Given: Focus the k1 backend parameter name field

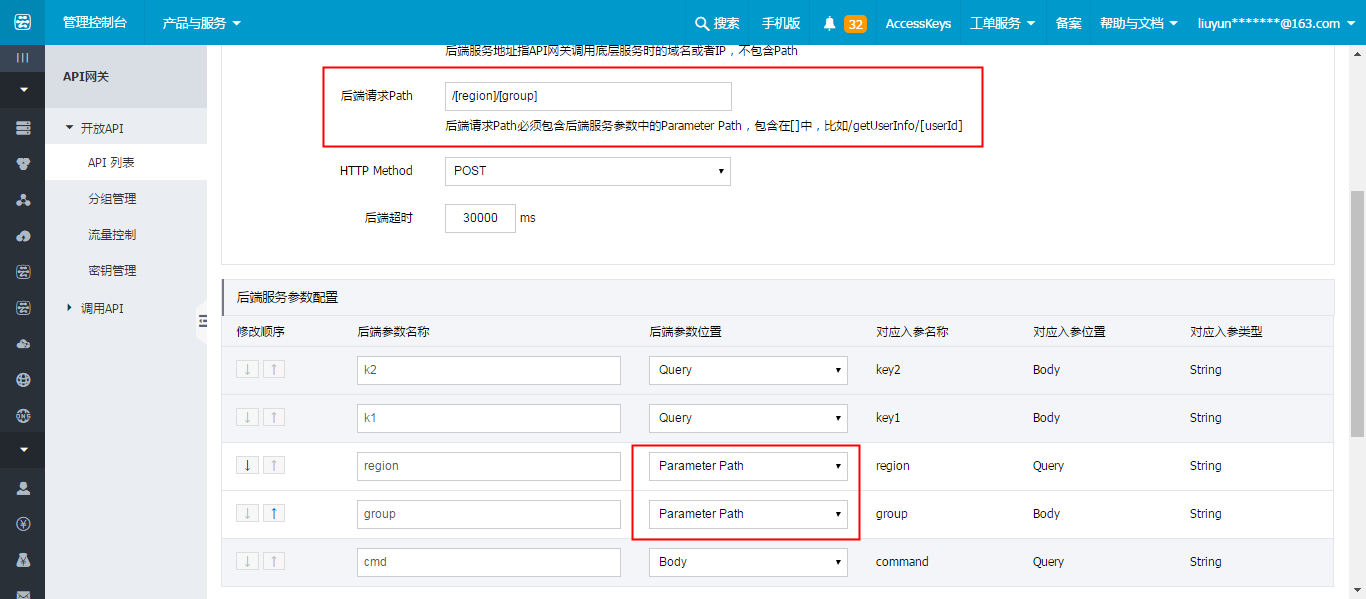Looking at the screenshot, I should click(x=489, y=418).
